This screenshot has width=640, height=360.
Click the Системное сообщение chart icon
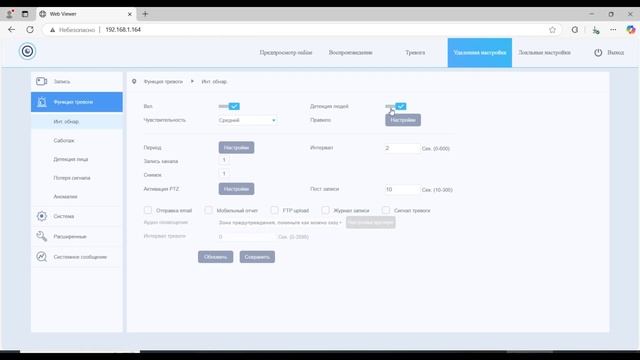point(42,256)
